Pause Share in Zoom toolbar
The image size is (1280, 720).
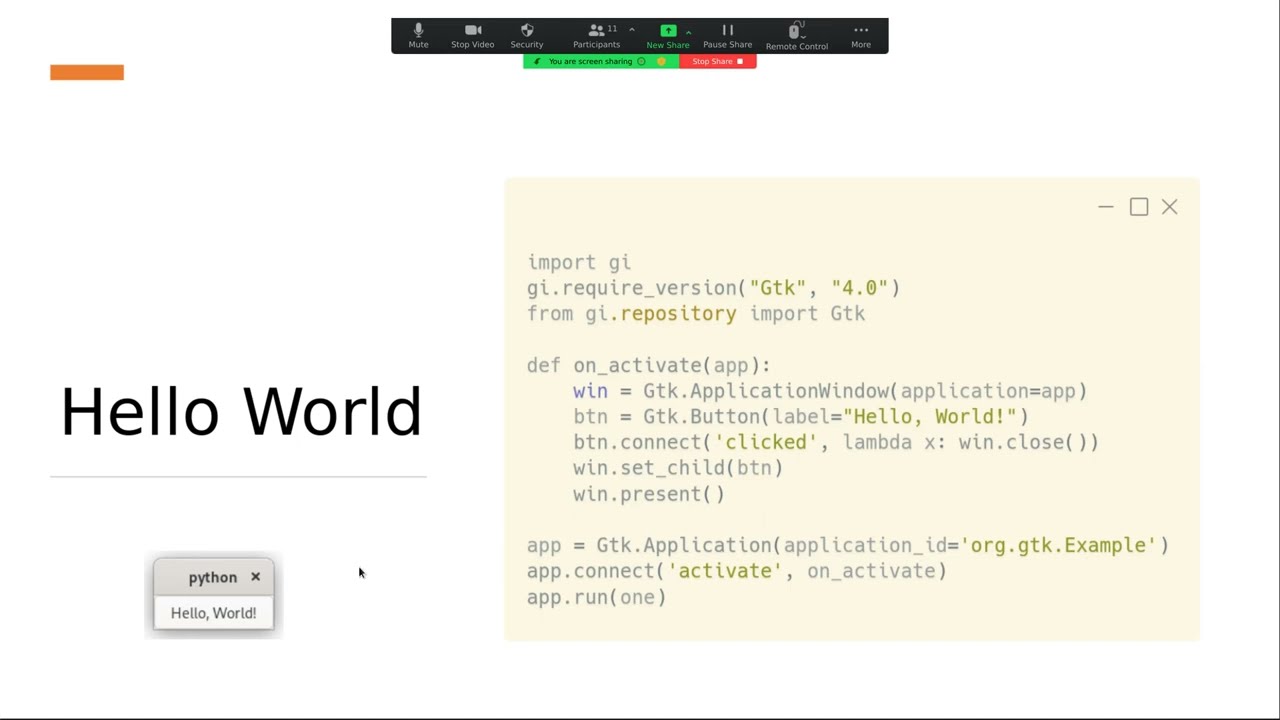[727, 36]
